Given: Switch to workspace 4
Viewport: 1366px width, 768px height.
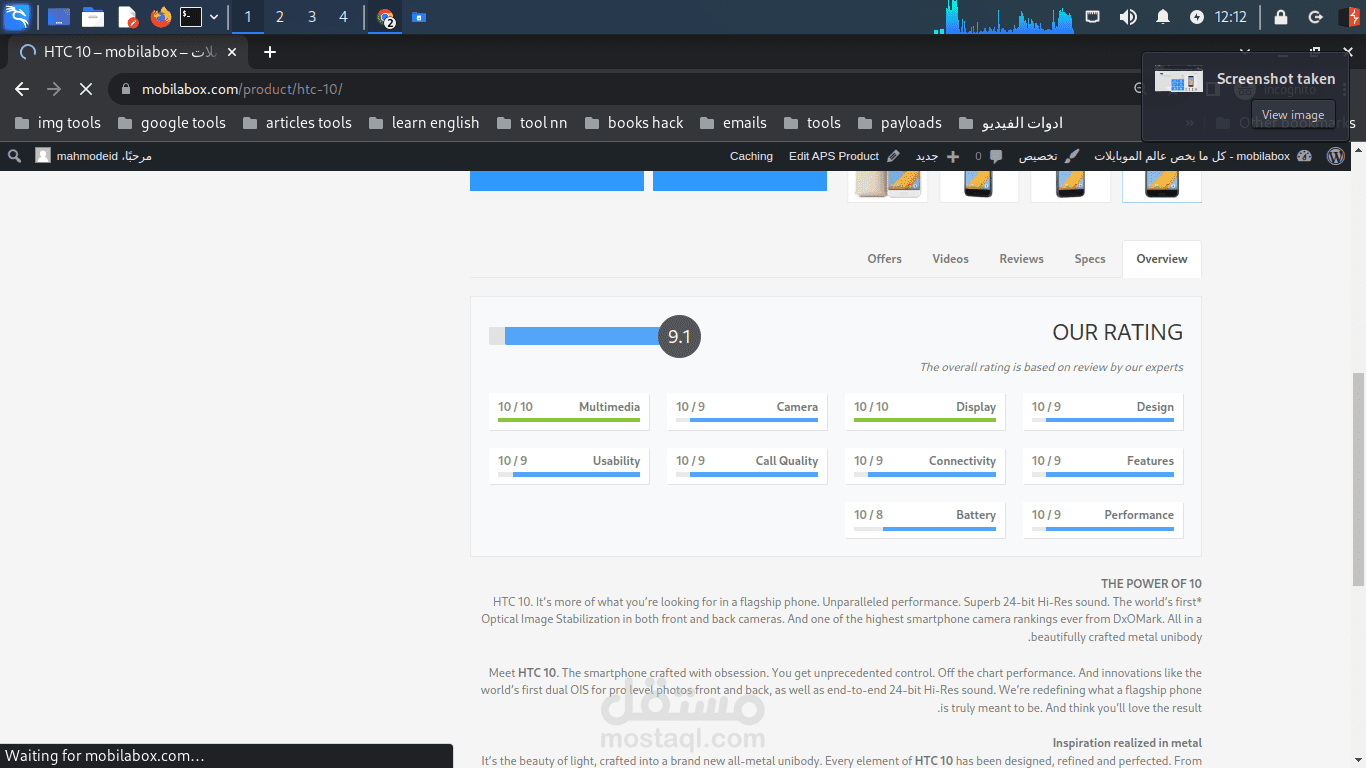Looking at the screenshot, I should [344, 17].
